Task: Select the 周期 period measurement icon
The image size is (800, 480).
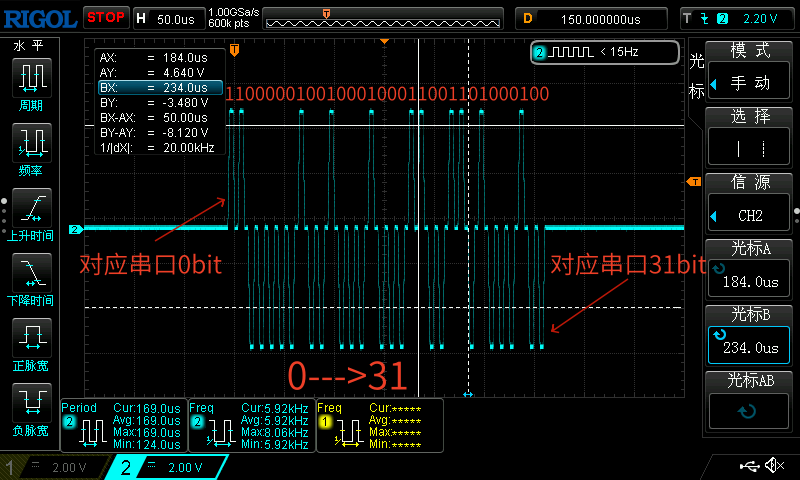Action: click(x=32, y=84)
